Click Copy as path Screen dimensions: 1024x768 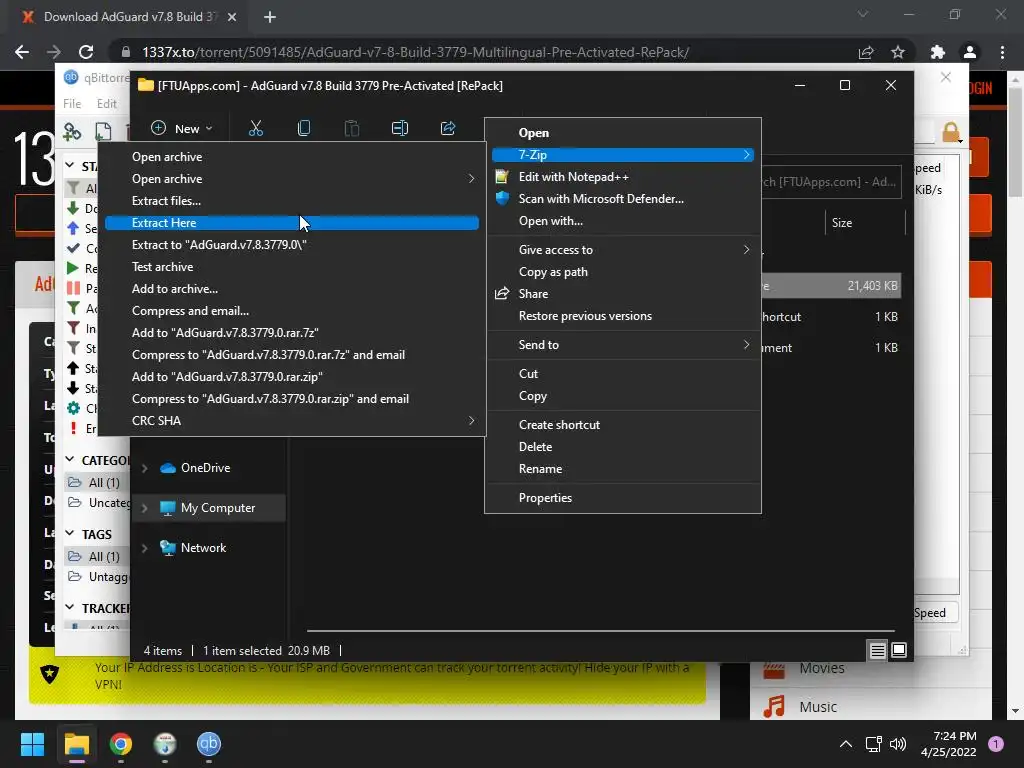(553, 272)
